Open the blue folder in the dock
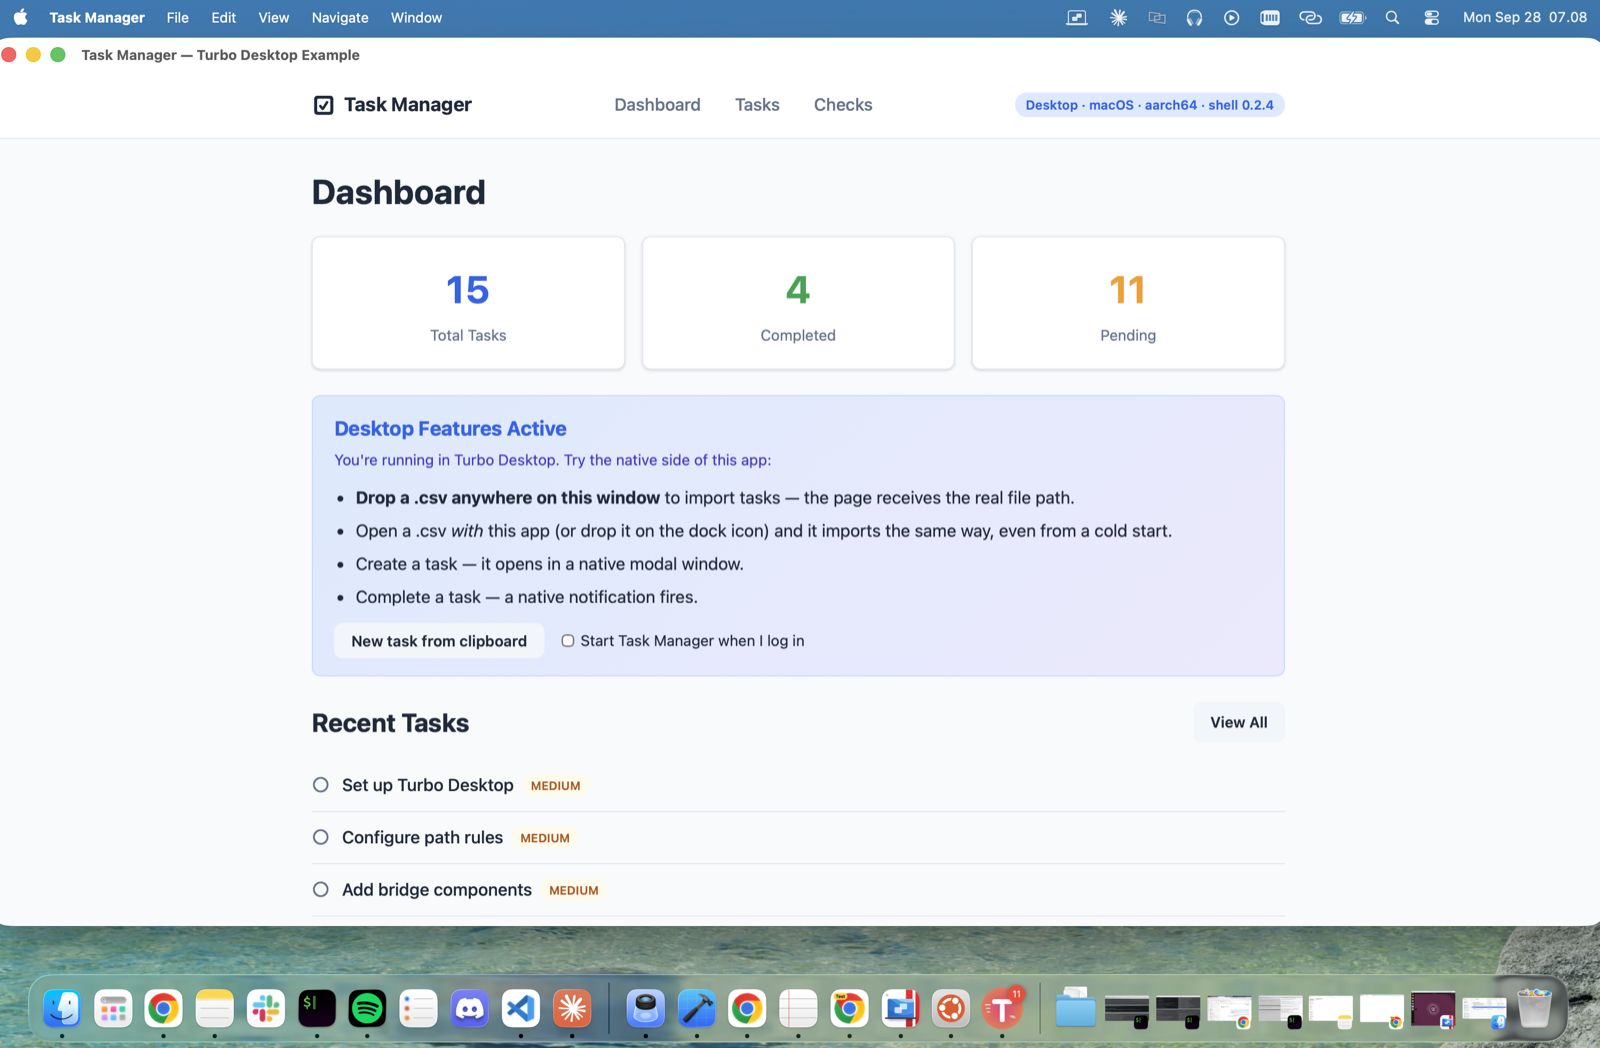This screenshot has width=1600, height=1048. coord(1075,1009)
